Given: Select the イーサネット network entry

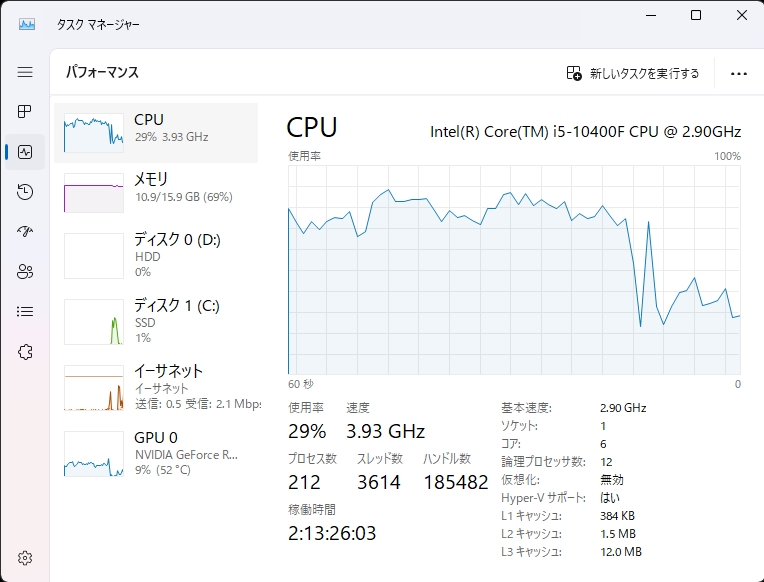Looking at the screenshot, I should [156, 387].
